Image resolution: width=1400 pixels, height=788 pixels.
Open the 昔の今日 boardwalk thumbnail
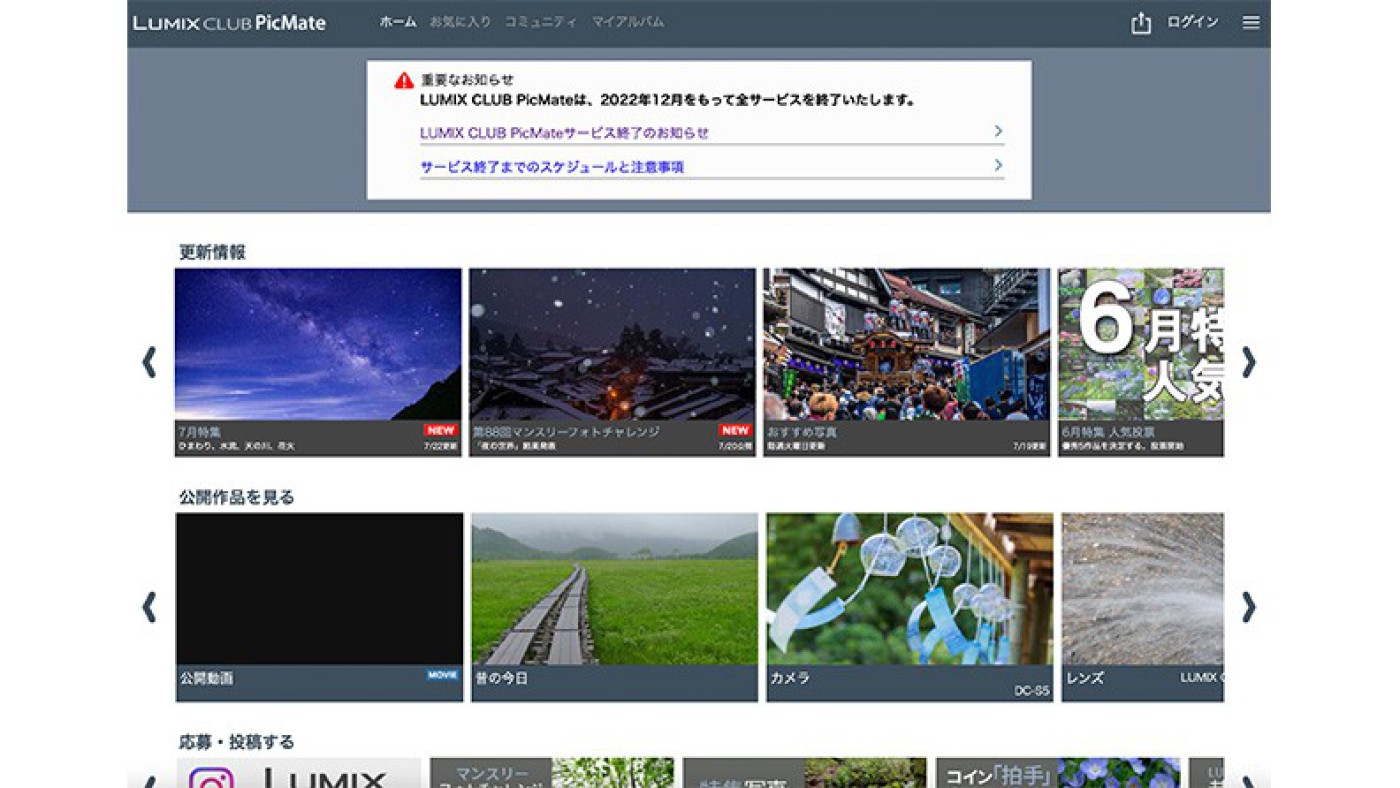click(615, 589)
